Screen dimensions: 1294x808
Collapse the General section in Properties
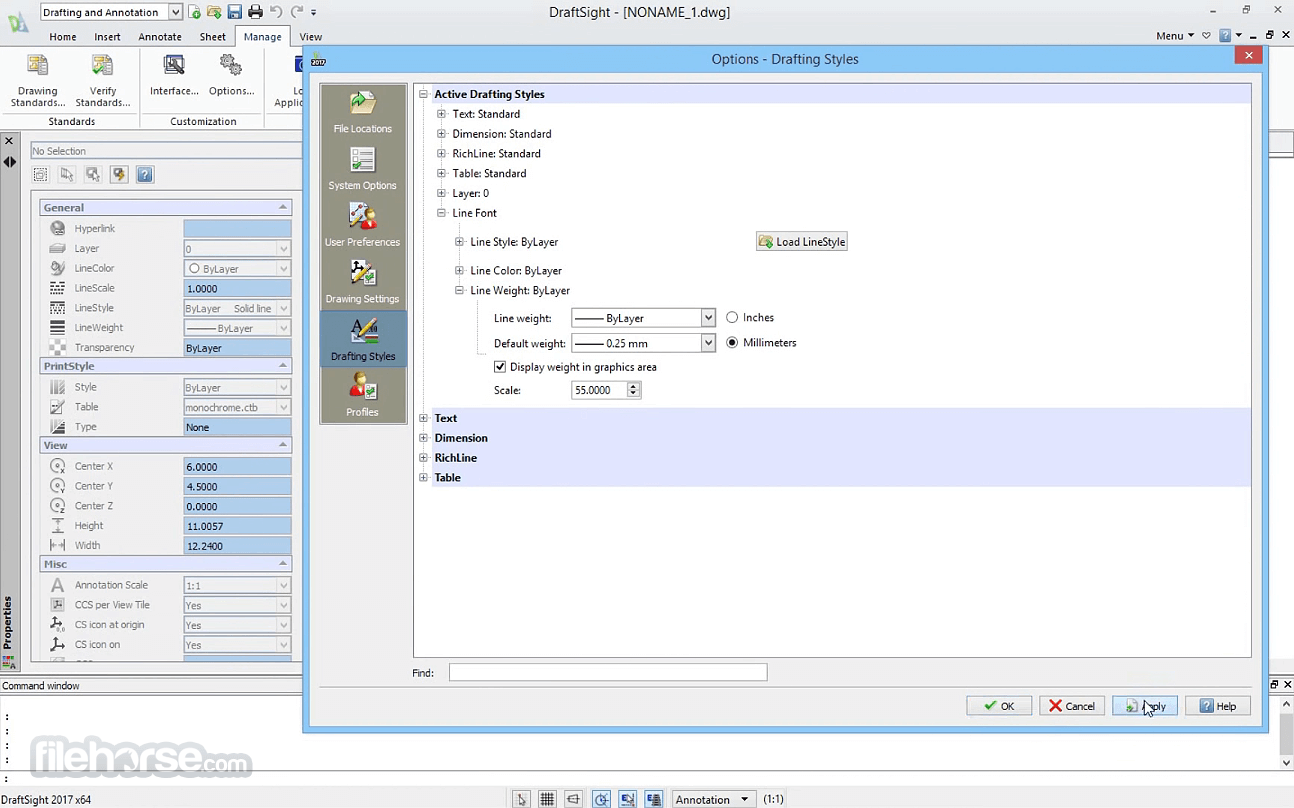(x=283, y=207)
